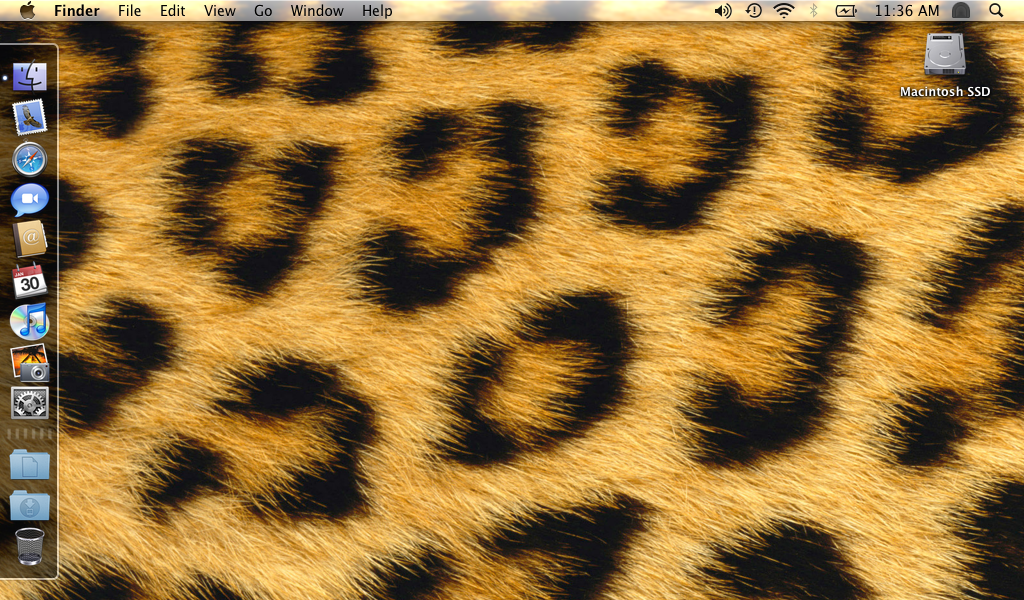Viewport: 1024px width, 600px height.
Task: Open the Window menu
Action: pyautogui.click(x=317, y=11)
